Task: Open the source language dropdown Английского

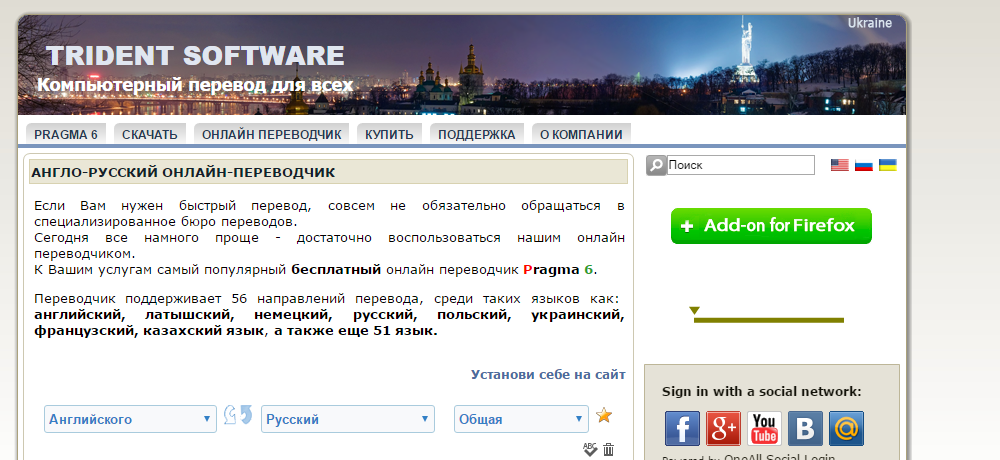Action: pos(131,419)
